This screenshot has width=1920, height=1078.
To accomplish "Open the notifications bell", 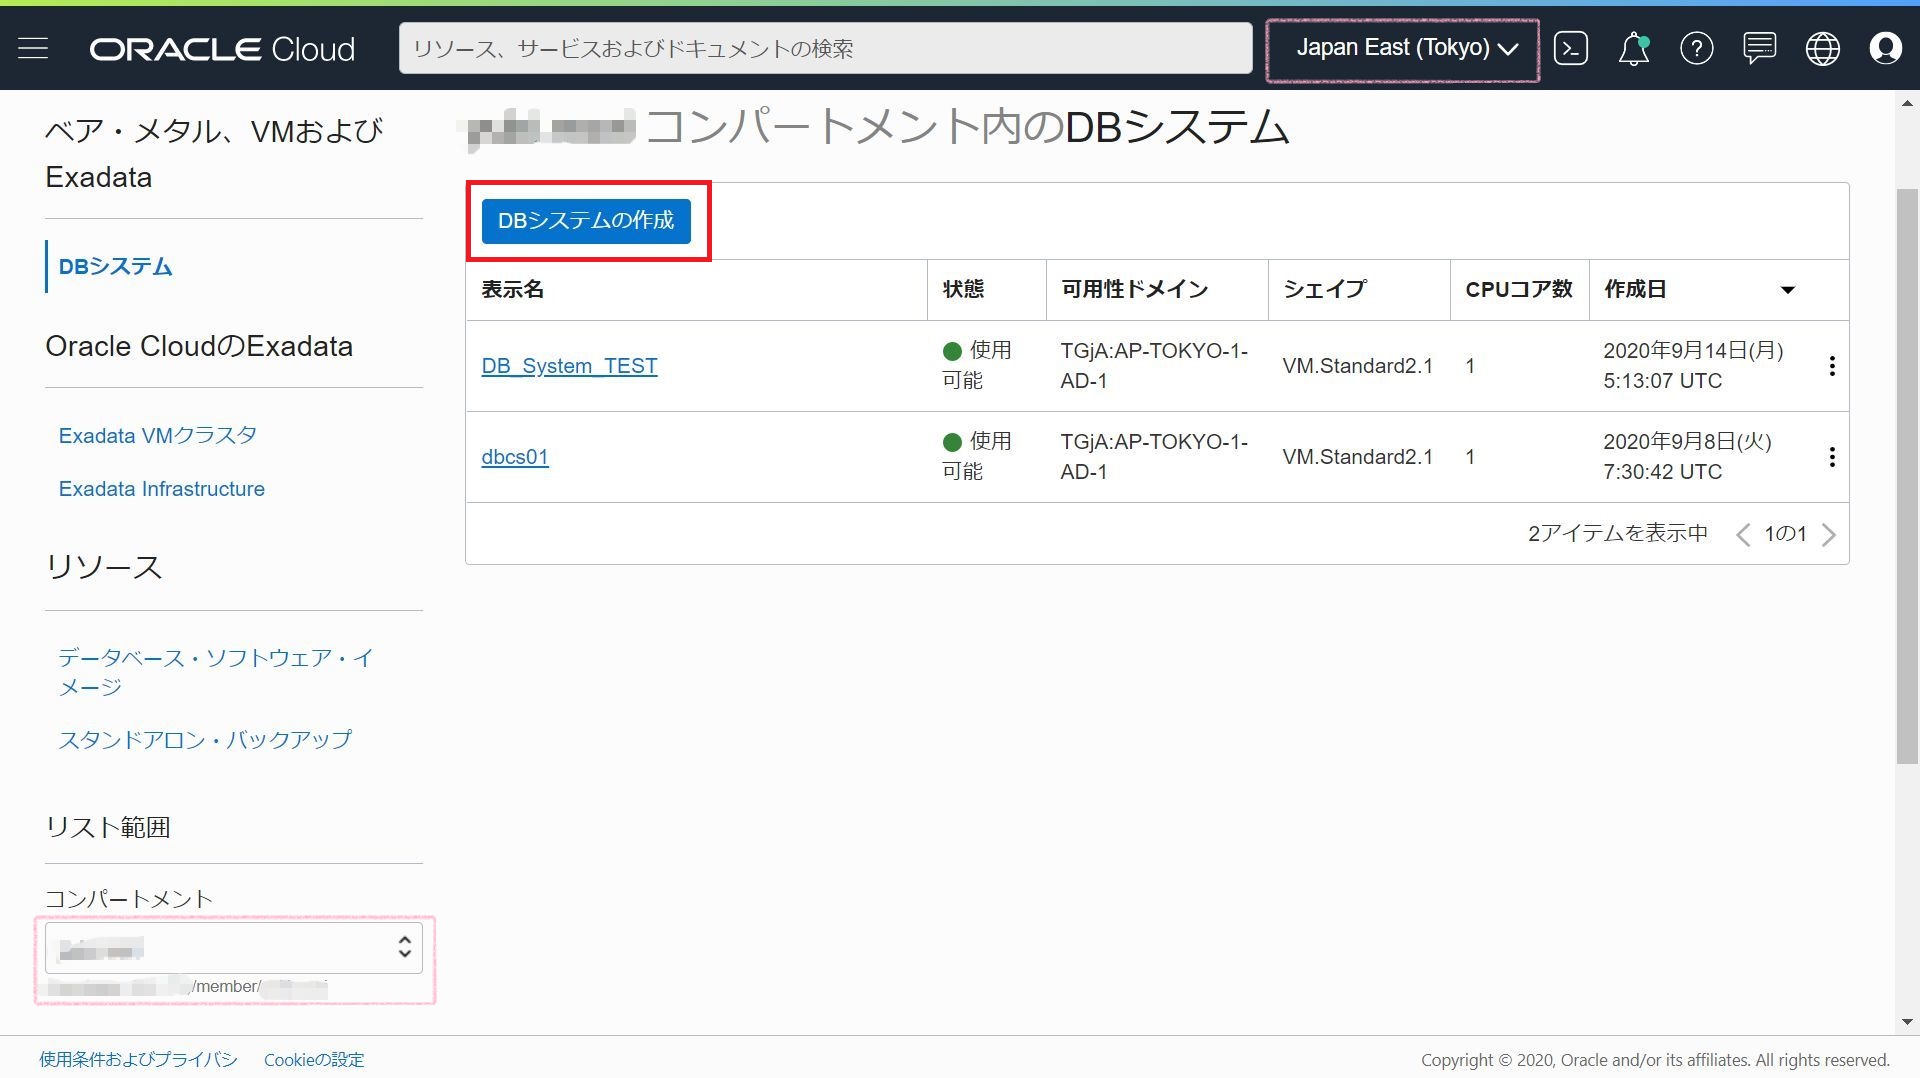I will (1632, 48).
